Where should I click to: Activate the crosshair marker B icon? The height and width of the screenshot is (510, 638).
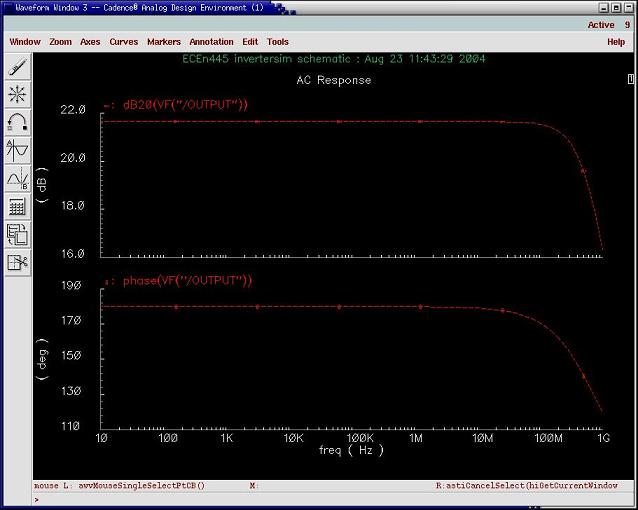(x=17, y=179)
